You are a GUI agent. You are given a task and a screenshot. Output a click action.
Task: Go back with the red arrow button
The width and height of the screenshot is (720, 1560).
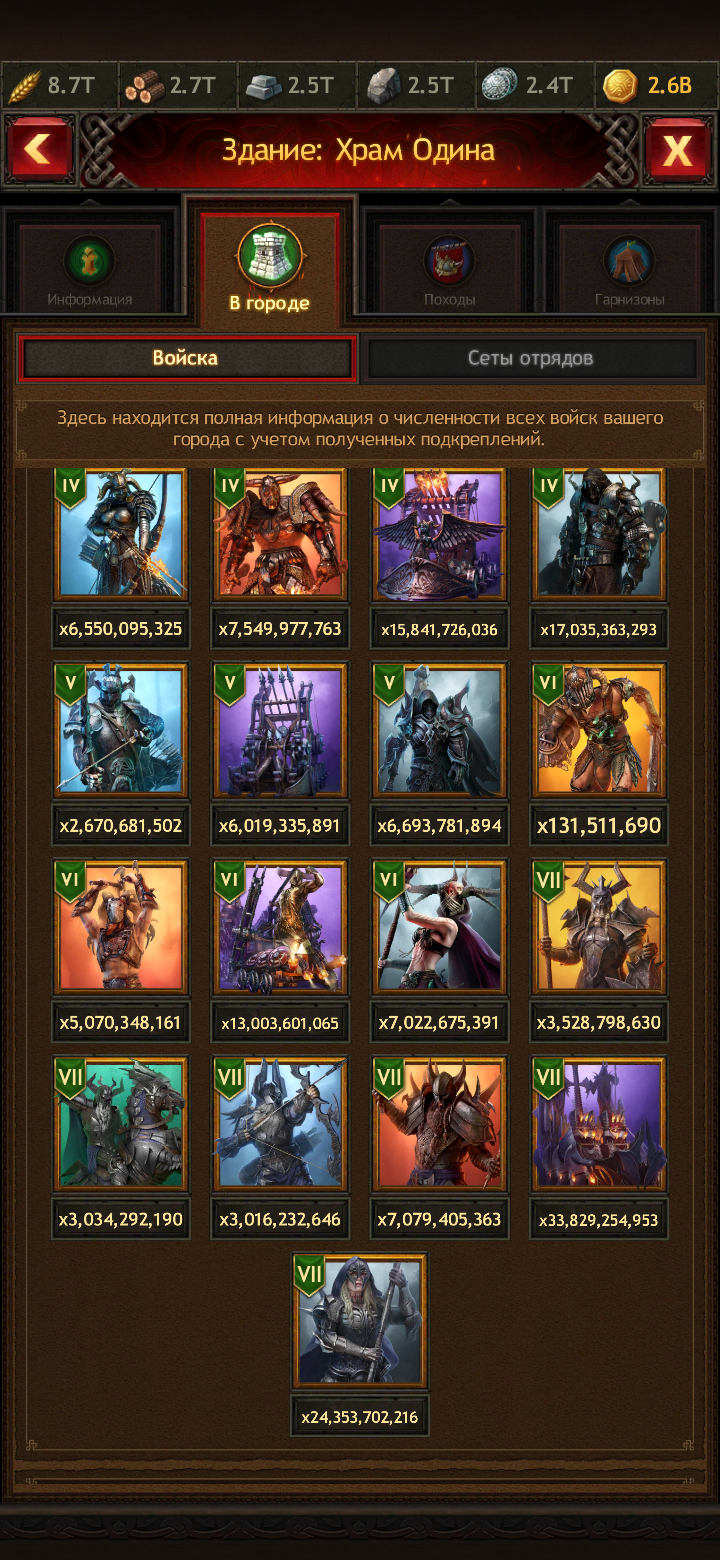(39, 151)
